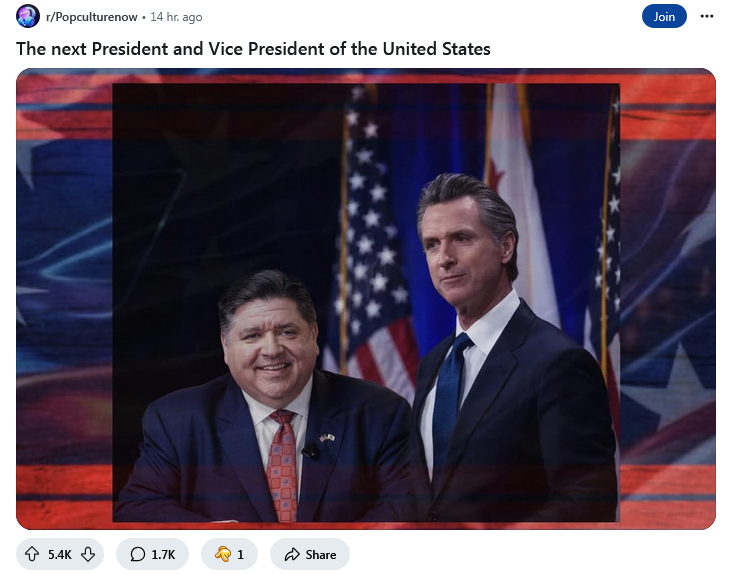The width and height of the screenshot is (732, 574).
Task: Upvote the post
Action: tap(32, 554)
